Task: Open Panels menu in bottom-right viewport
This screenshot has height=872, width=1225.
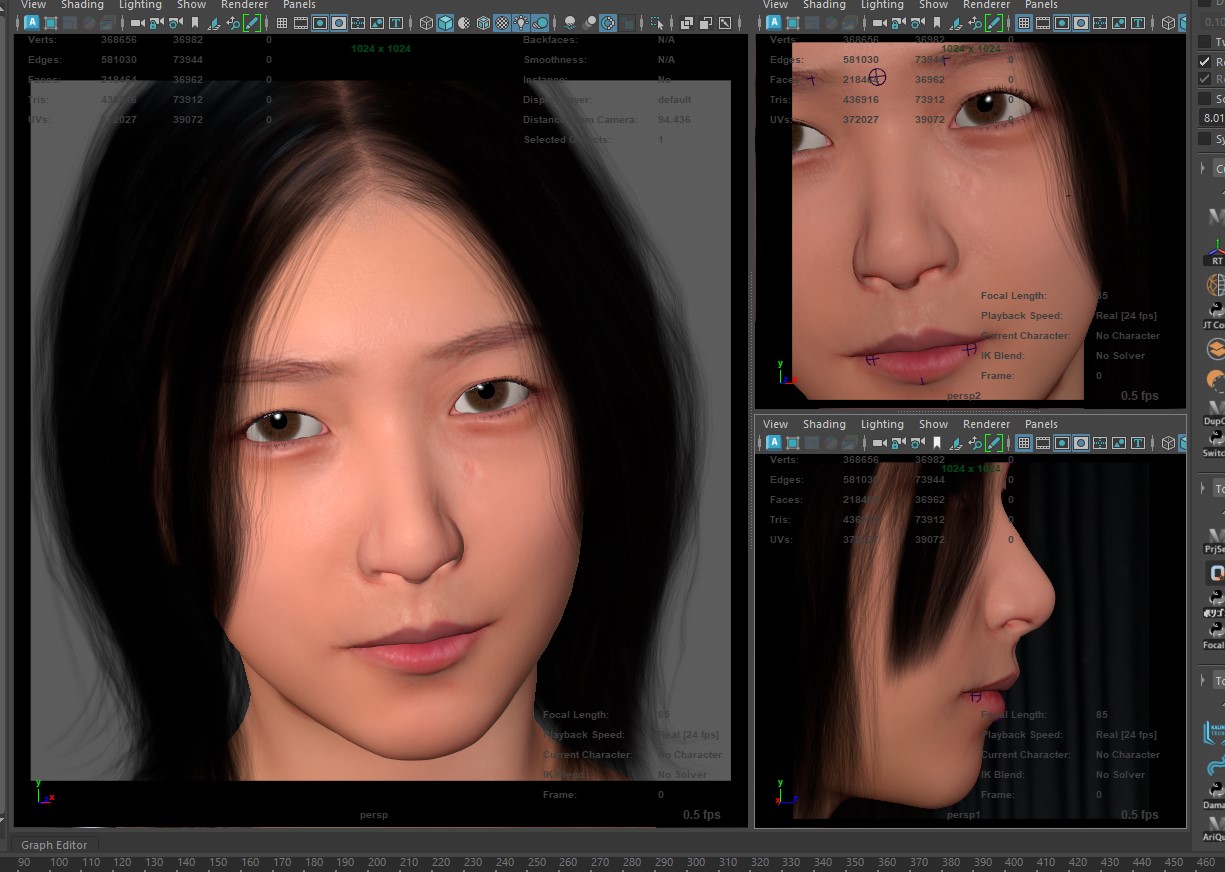Action: (x=1041, y=424)
